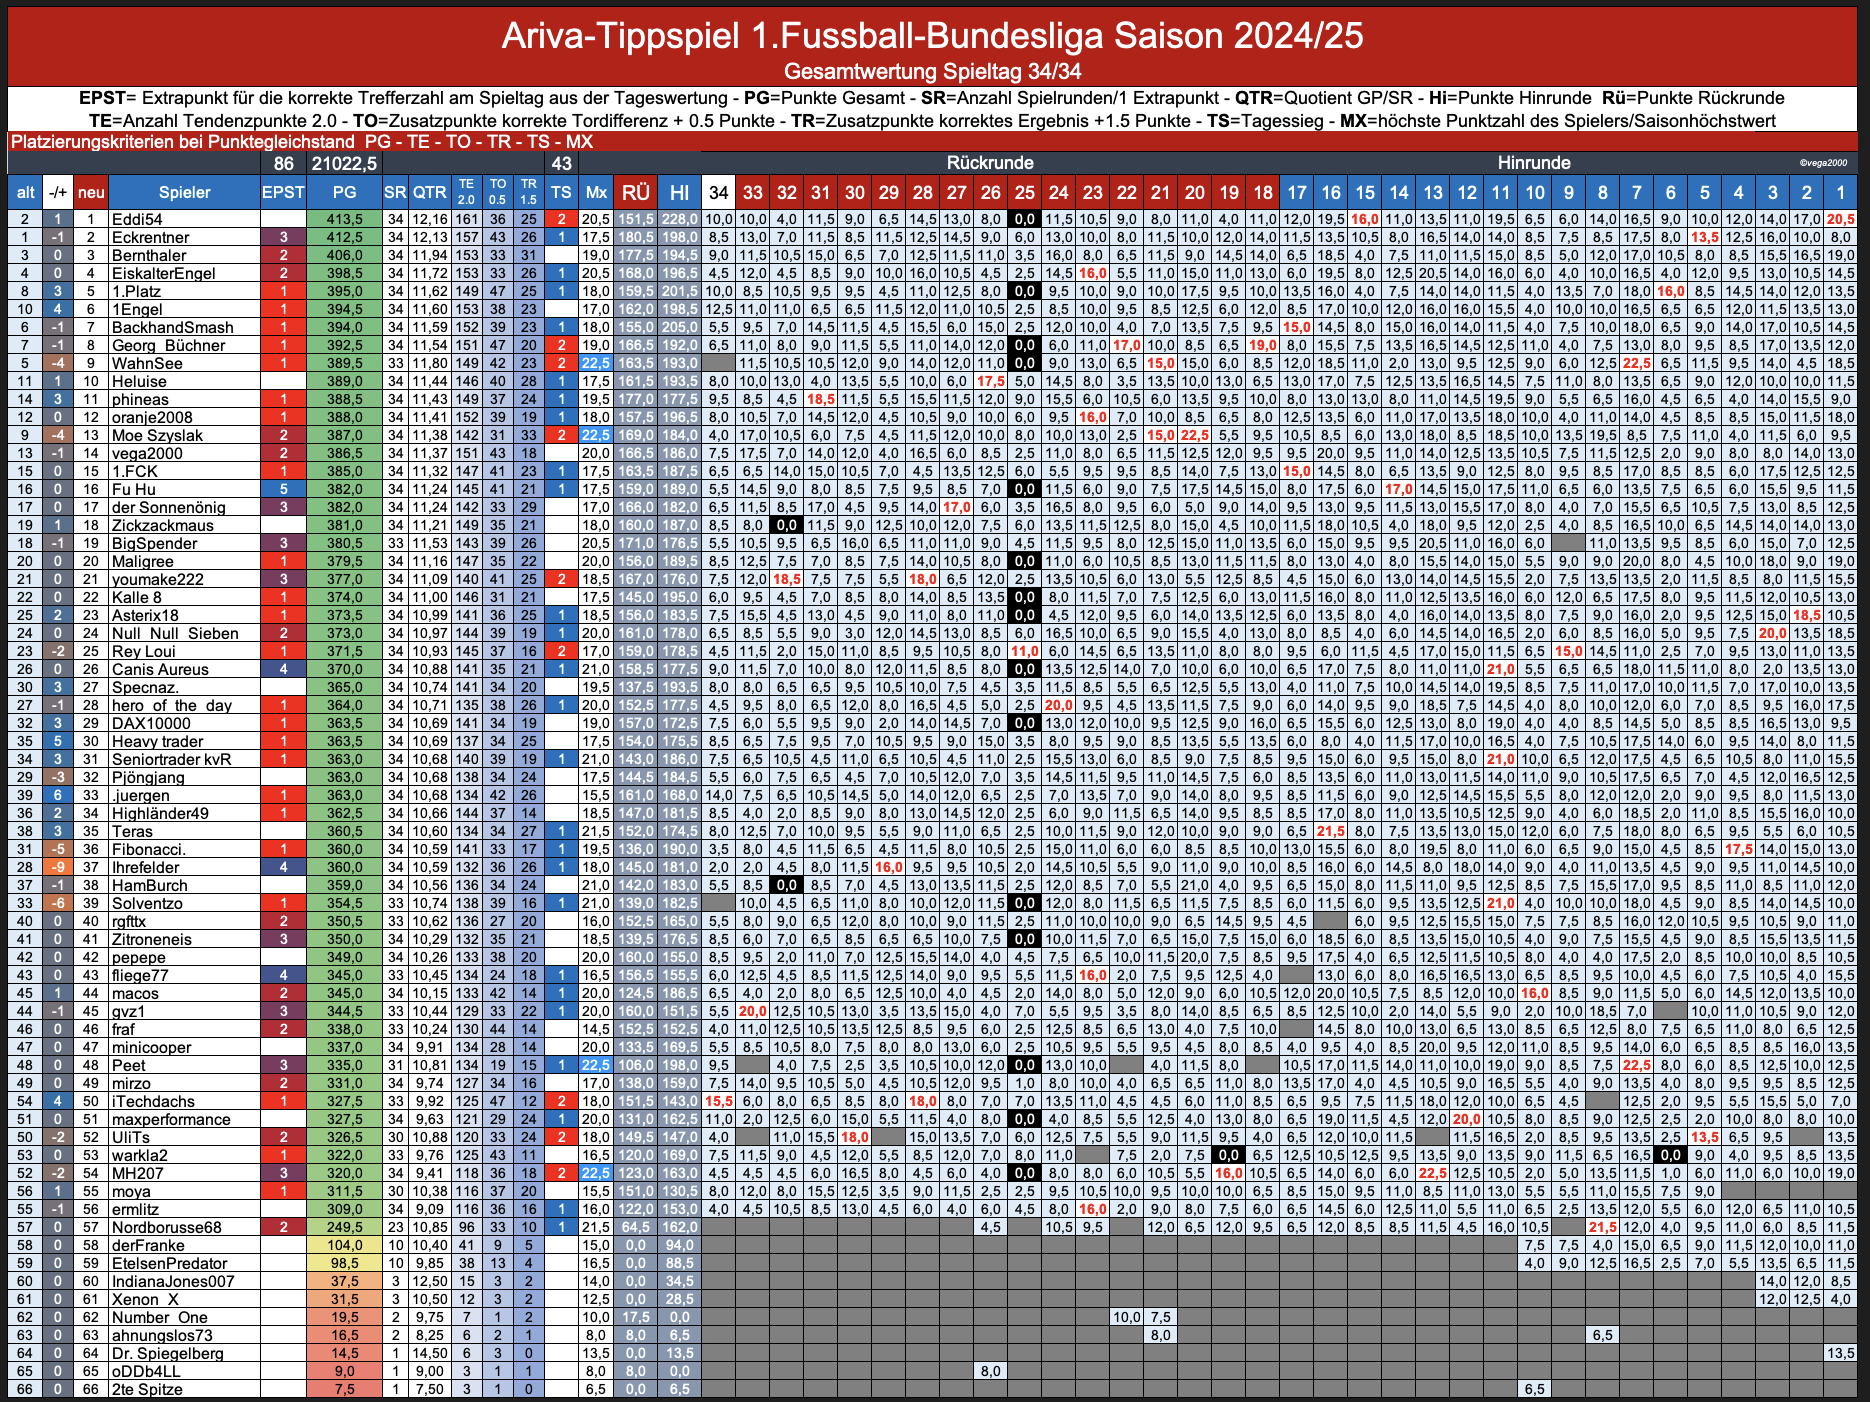Image resolution: width=1870 pixels, height=1402 pixels.
Task: Select player name 'Moe Szyslak'
Action: 157,435
